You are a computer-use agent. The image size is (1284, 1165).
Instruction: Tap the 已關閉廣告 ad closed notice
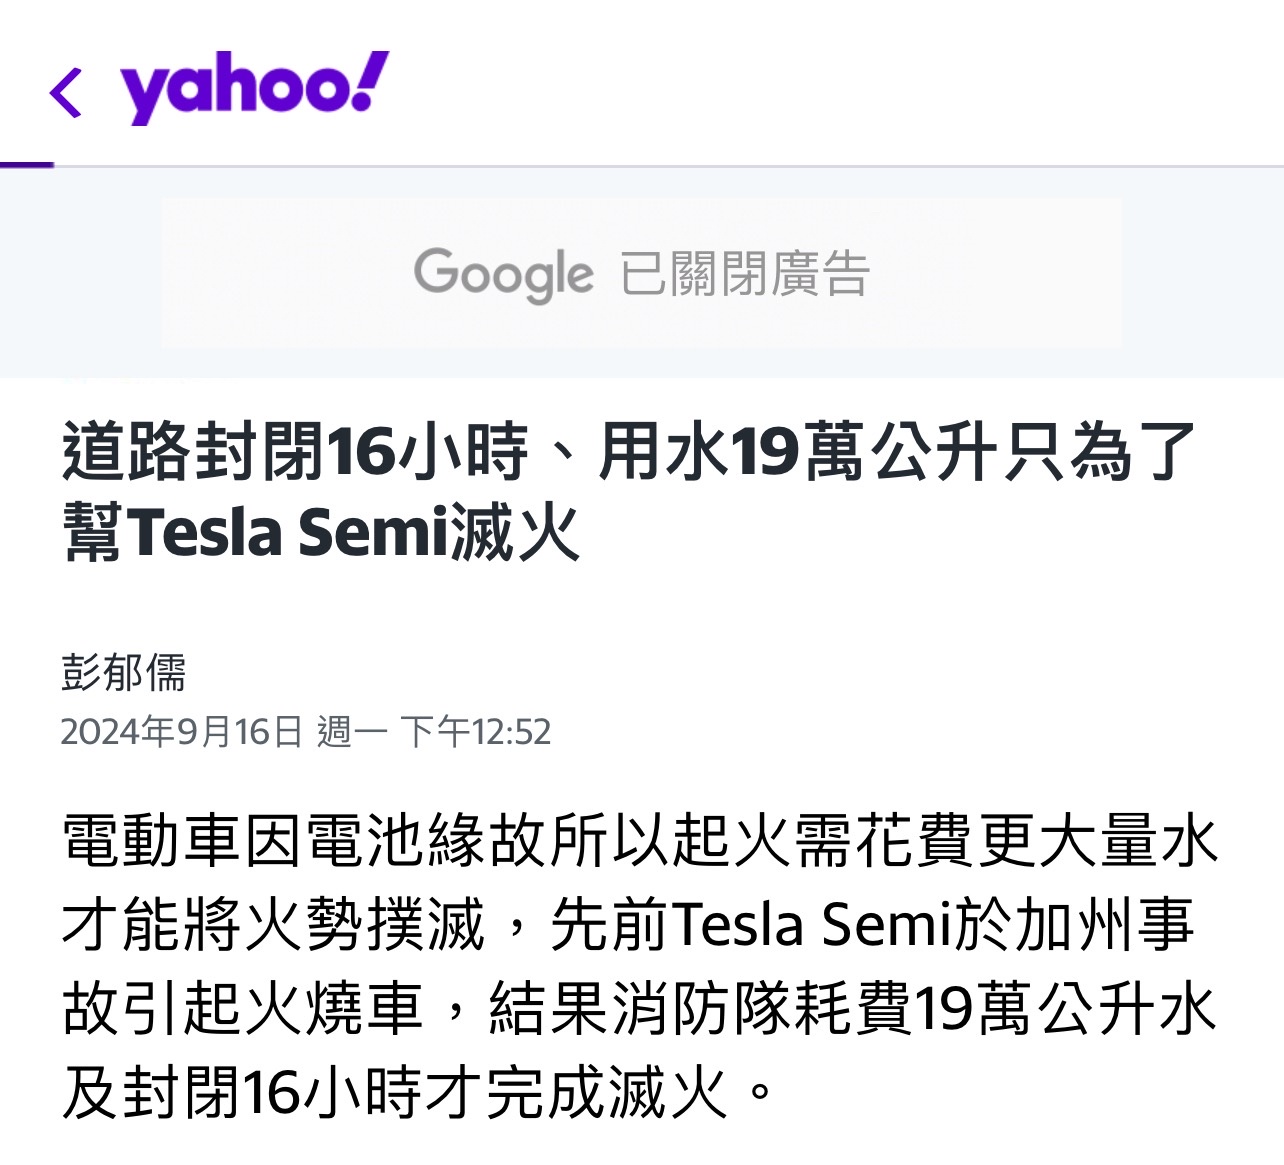pos(745,274)
